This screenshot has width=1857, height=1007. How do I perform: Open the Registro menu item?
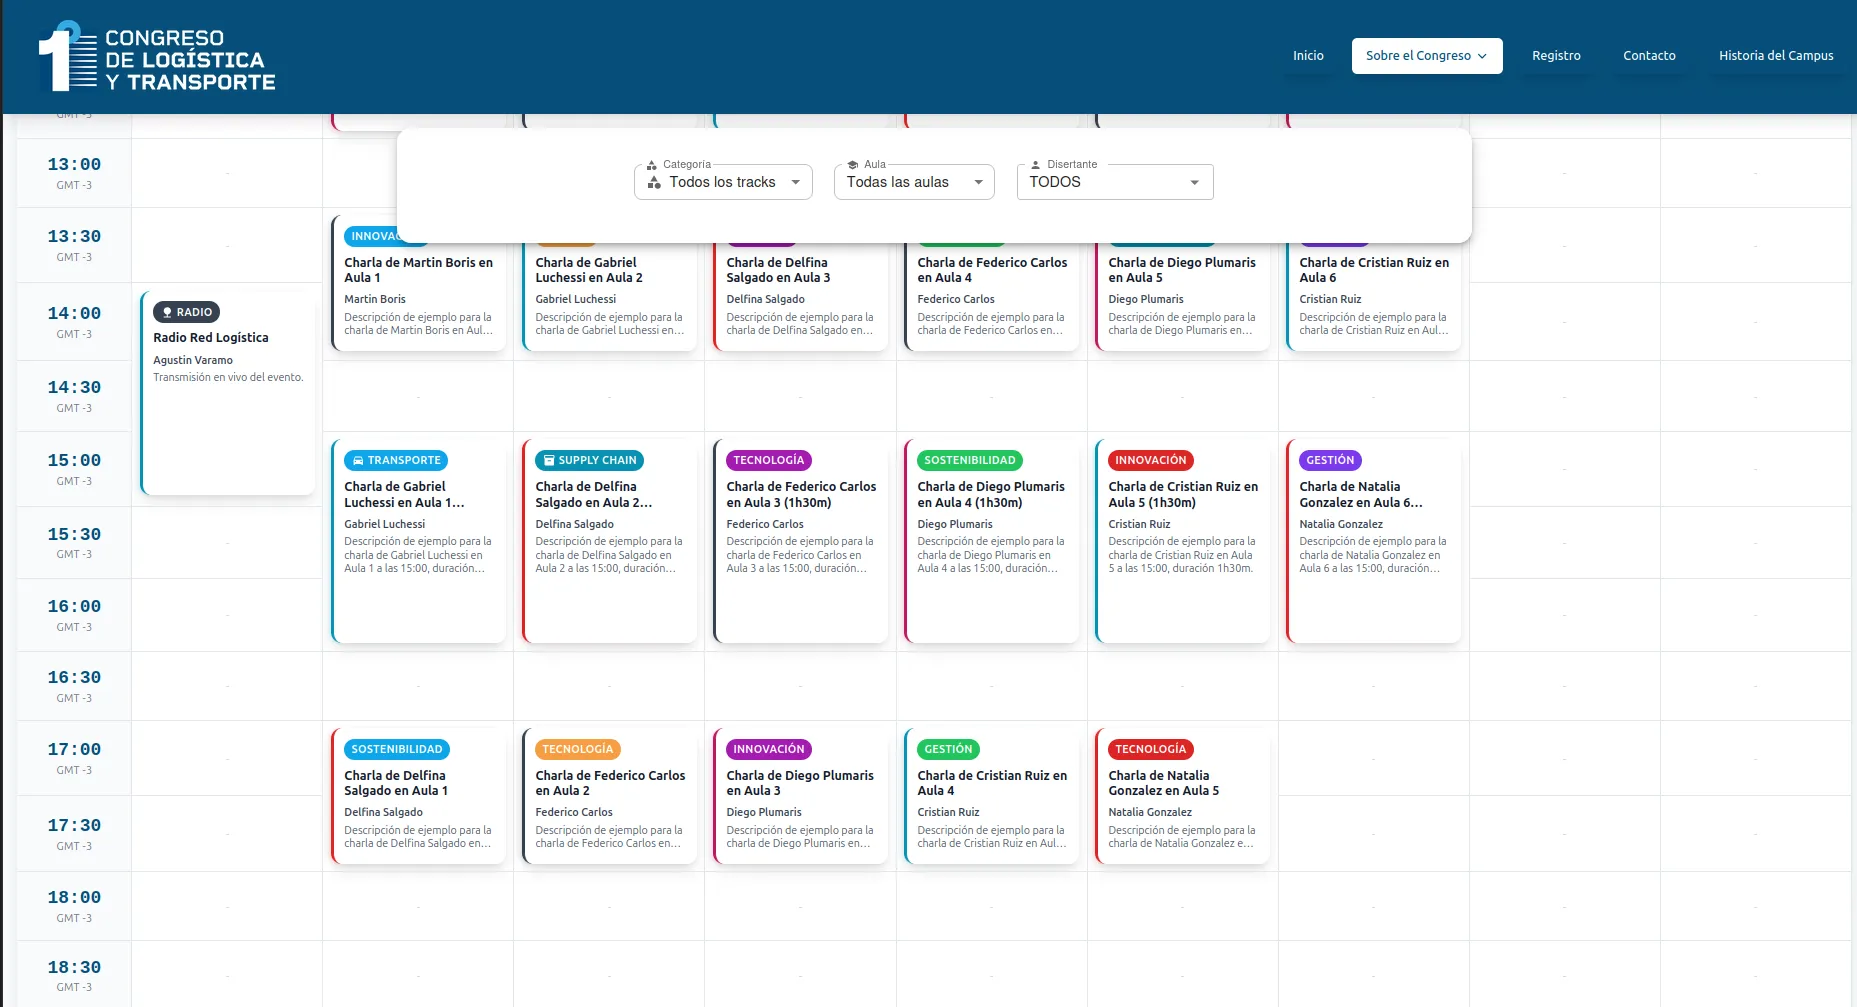point(1555,56)
